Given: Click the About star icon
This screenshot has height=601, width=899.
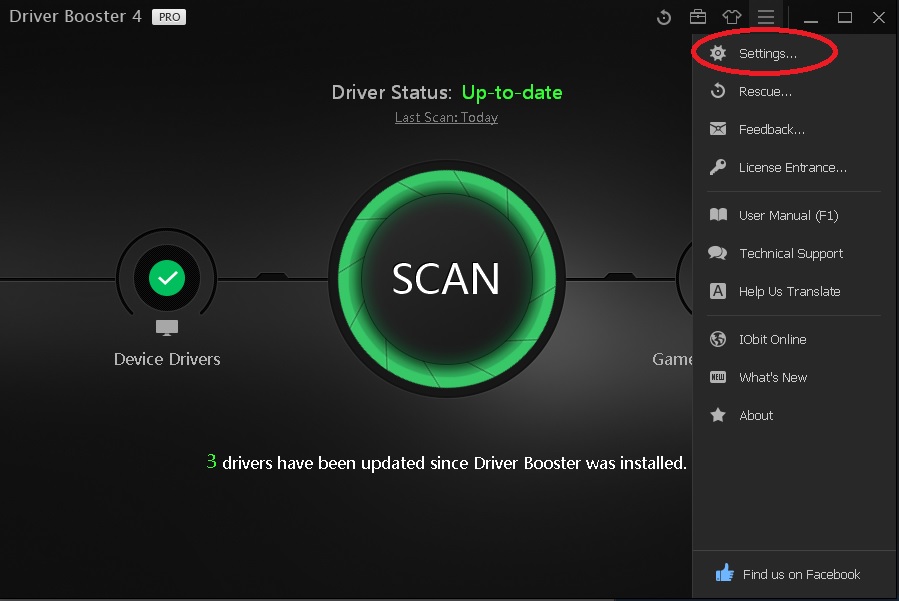Looking at the screenshot, I should pyautogui.click(x=718, y=415).
